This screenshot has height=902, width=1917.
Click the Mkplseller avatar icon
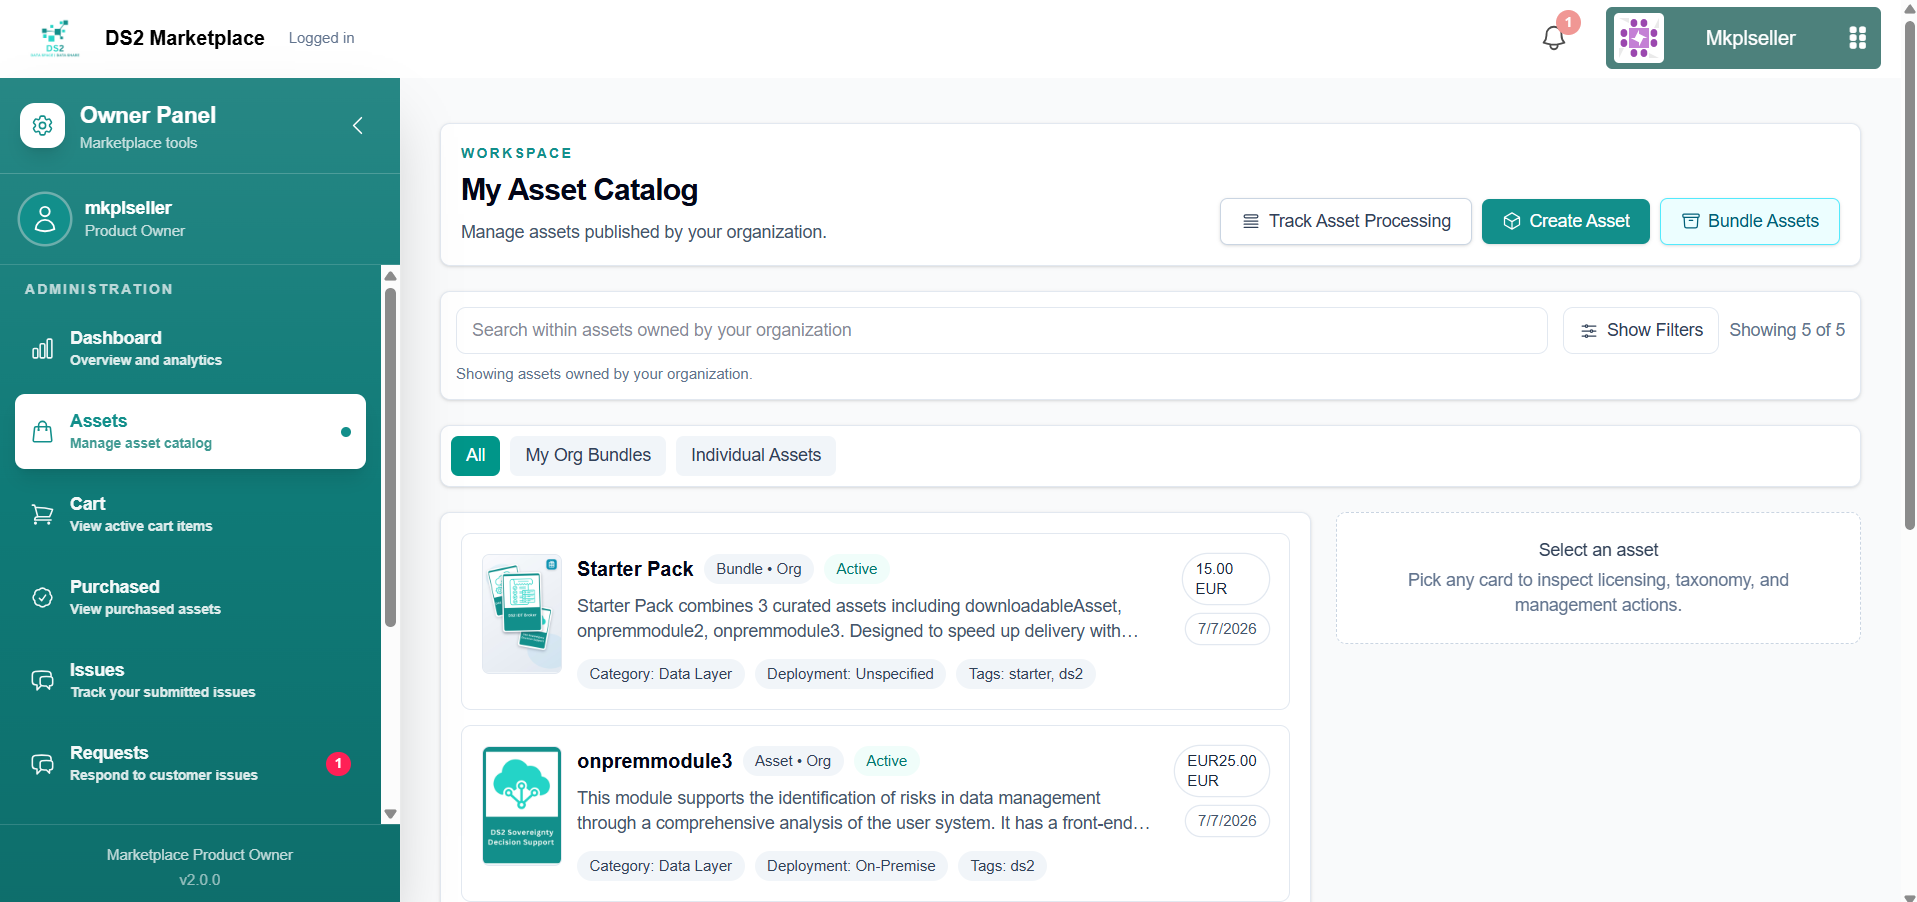click(x=1639, y=38)
